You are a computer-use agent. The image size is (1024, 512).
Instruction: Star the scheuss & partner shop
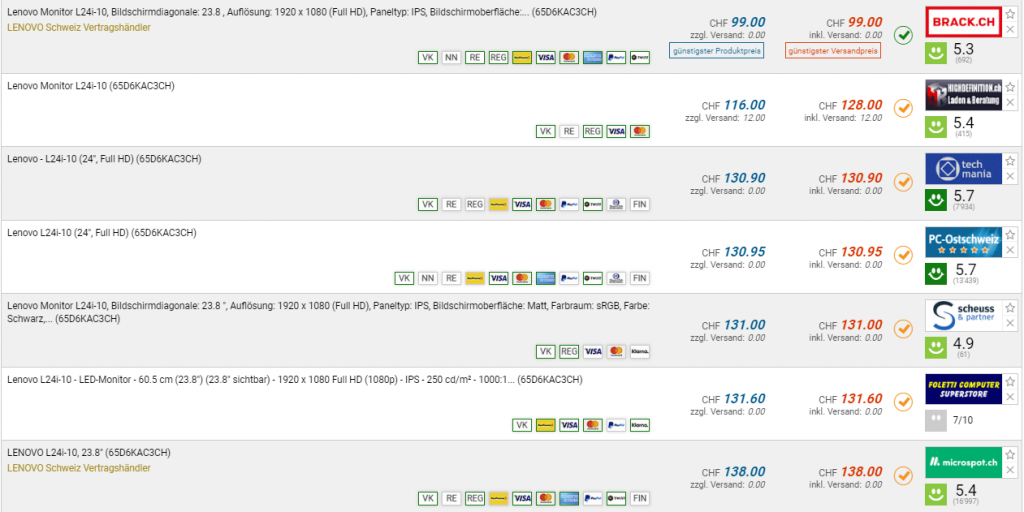point(1010,307)
